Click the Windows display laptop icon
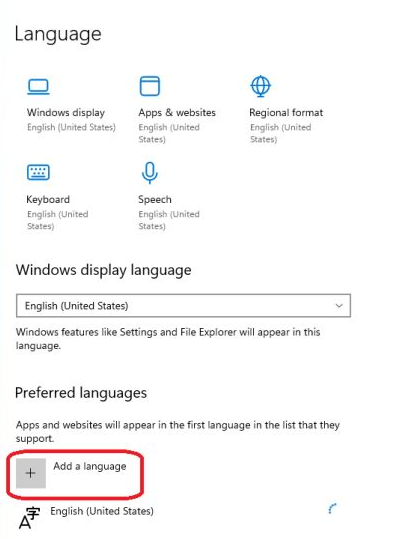The width and height of the screenshot is (401, 539). 38,86
